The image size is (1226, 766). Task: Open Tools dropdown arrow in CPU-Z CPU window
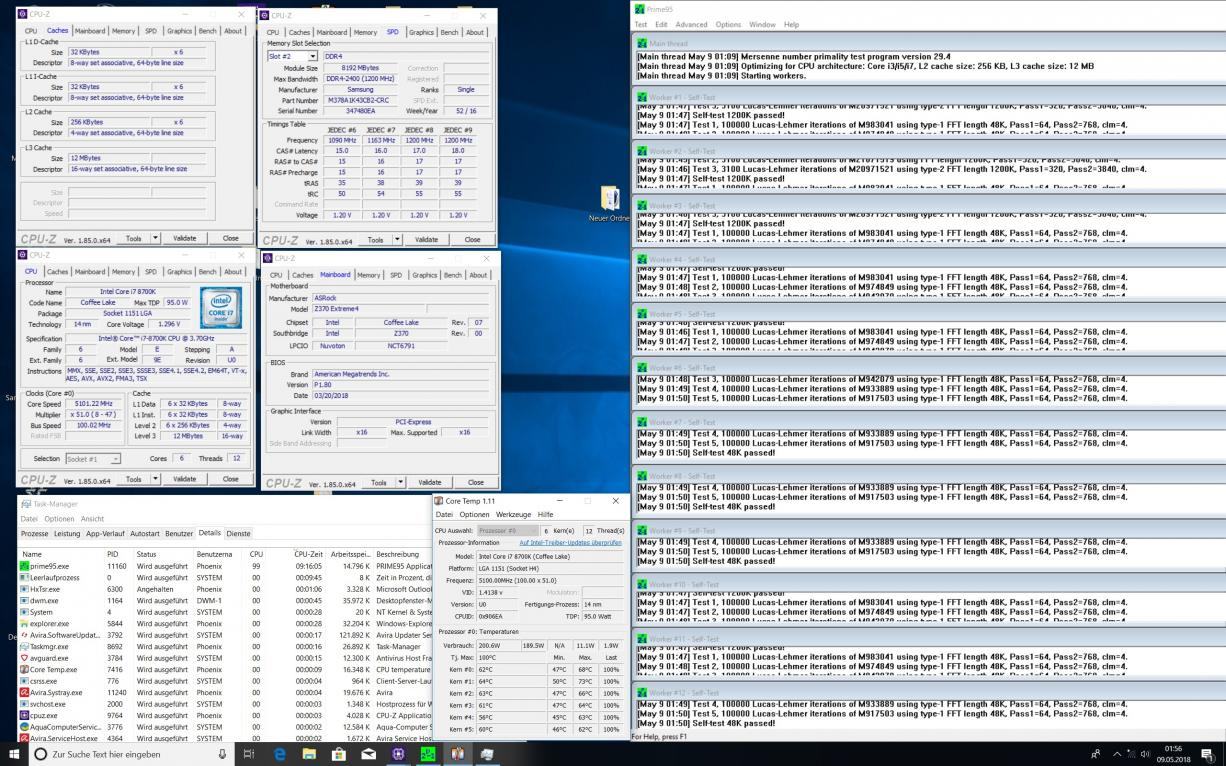(155, 479)
